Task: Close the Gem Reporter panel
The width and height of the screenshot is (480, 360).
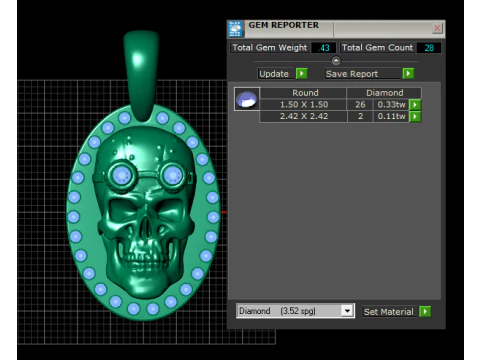Action: (437, 28)
